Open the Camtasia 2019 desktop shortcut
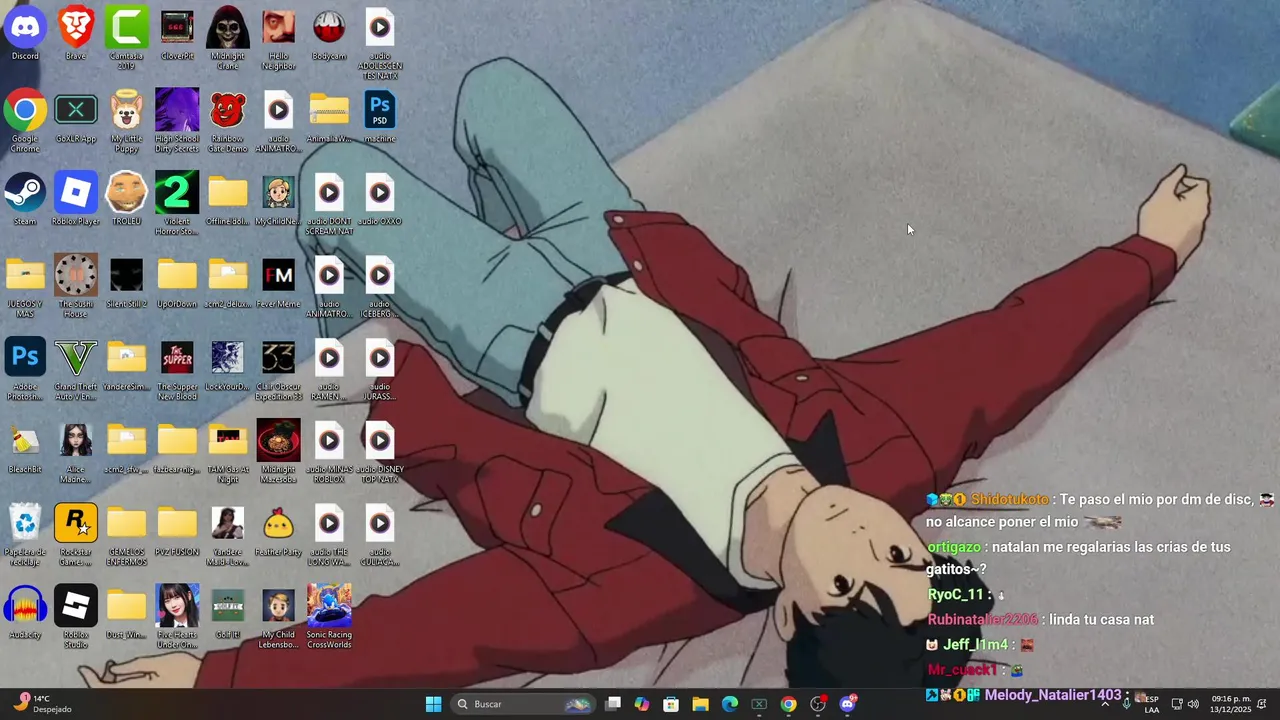1280x720 pixels. [126, 38]
